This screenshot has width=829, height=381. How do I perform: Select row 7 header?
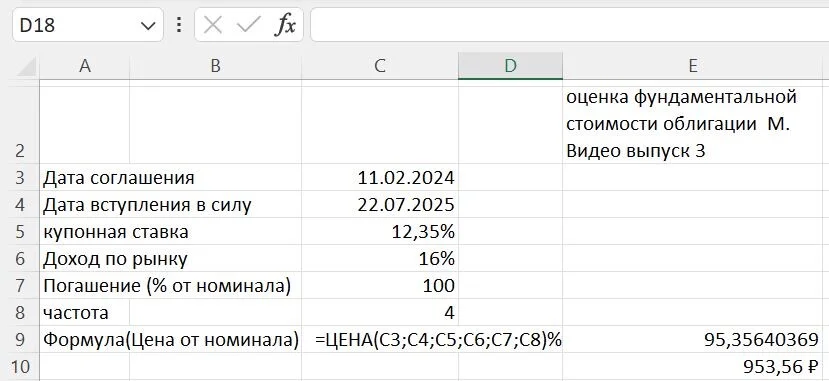(x=20, y=285)
